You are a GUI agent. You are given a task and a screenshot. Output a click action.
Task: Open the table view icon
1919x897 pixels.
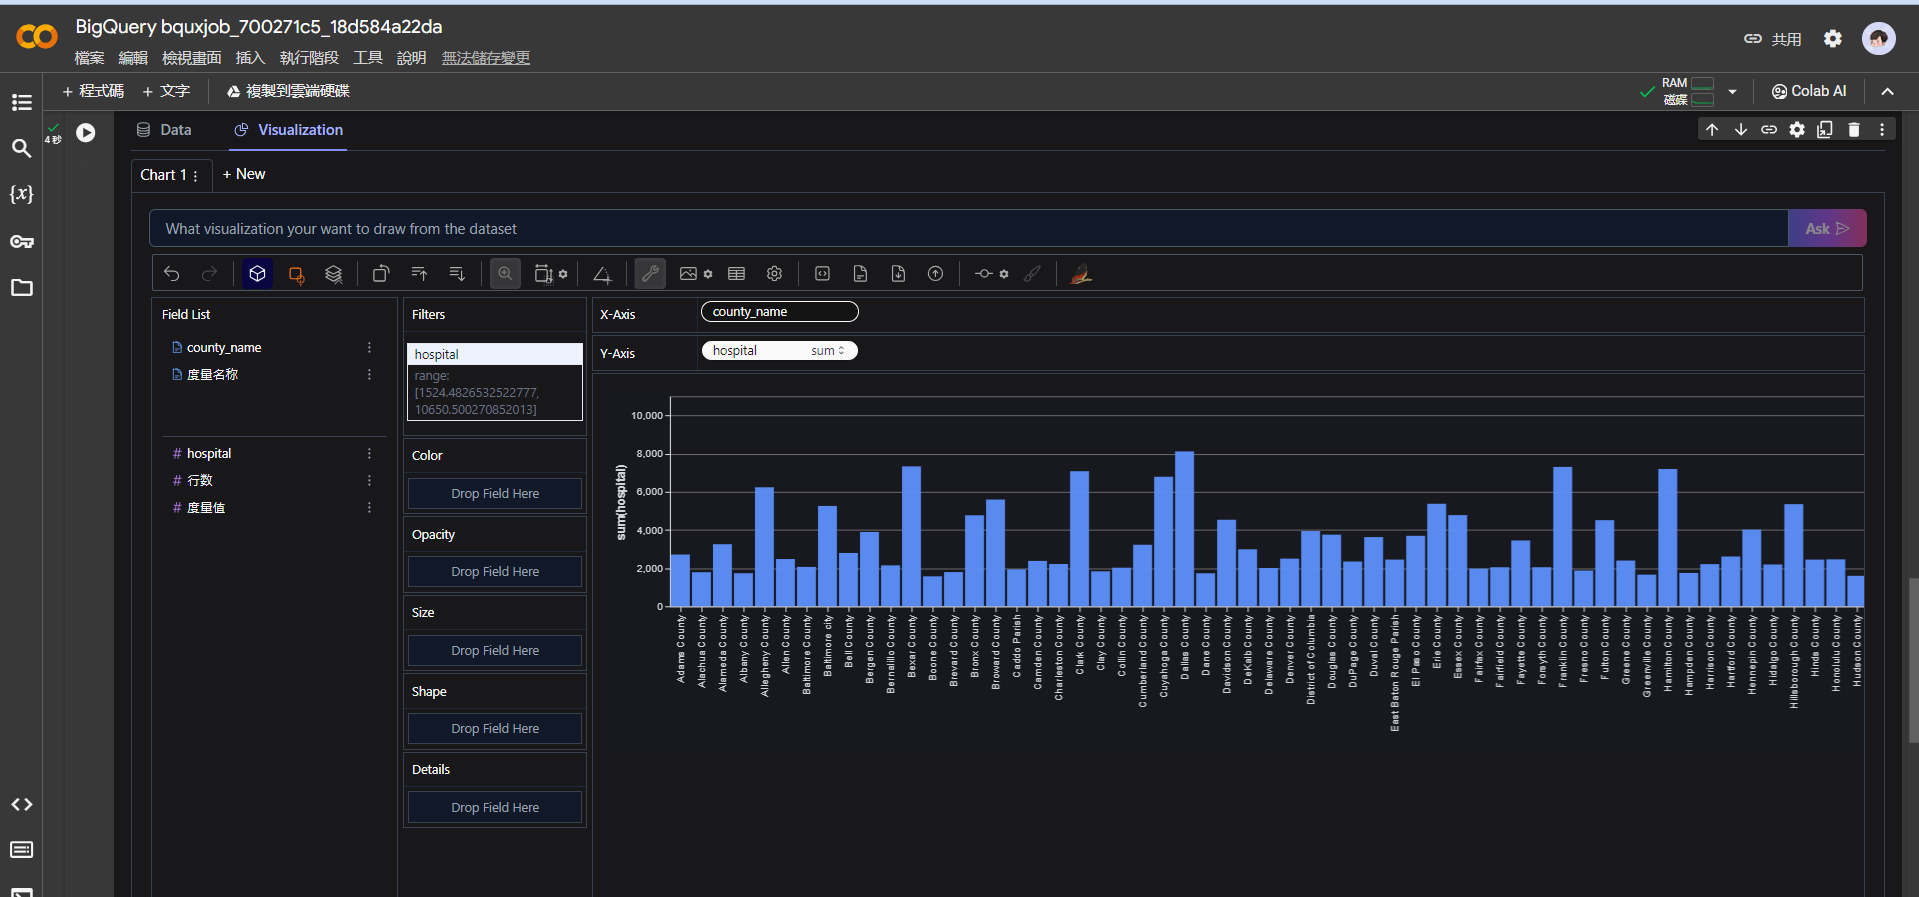pos(737,274)
